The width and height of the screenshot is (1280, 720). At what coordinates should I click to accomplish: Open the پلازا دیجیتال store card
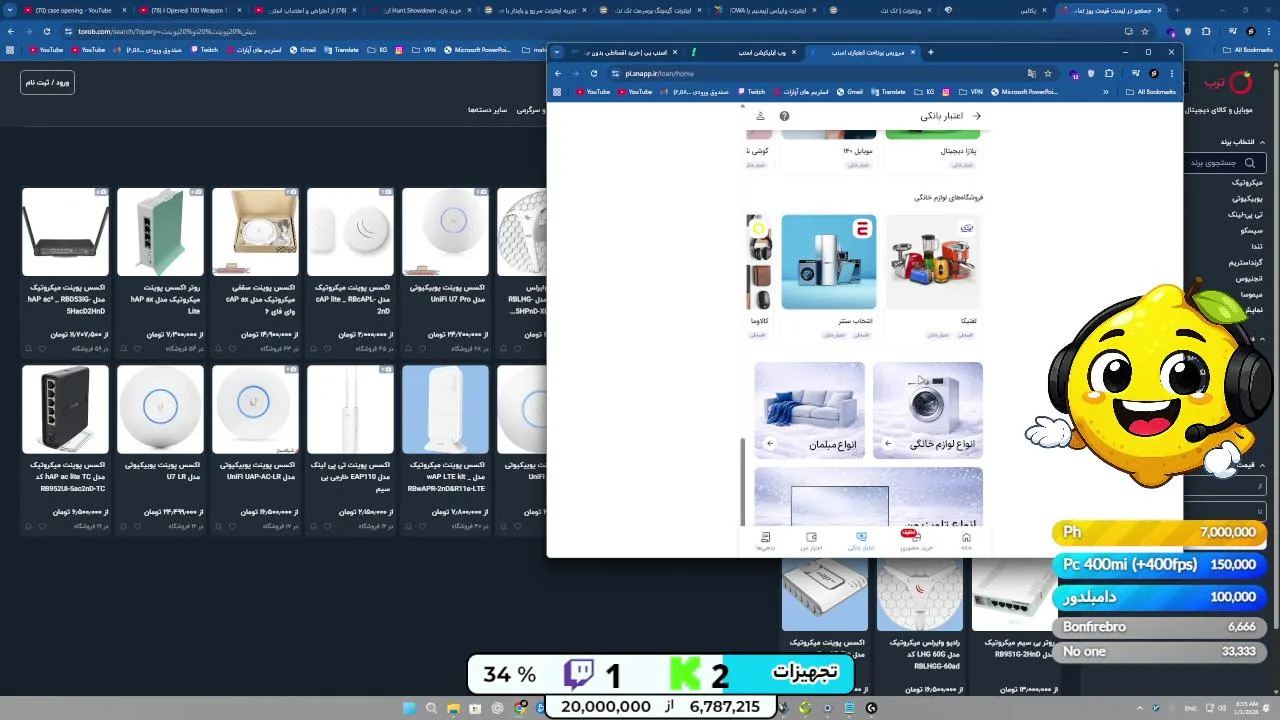[x=933, y=150]
